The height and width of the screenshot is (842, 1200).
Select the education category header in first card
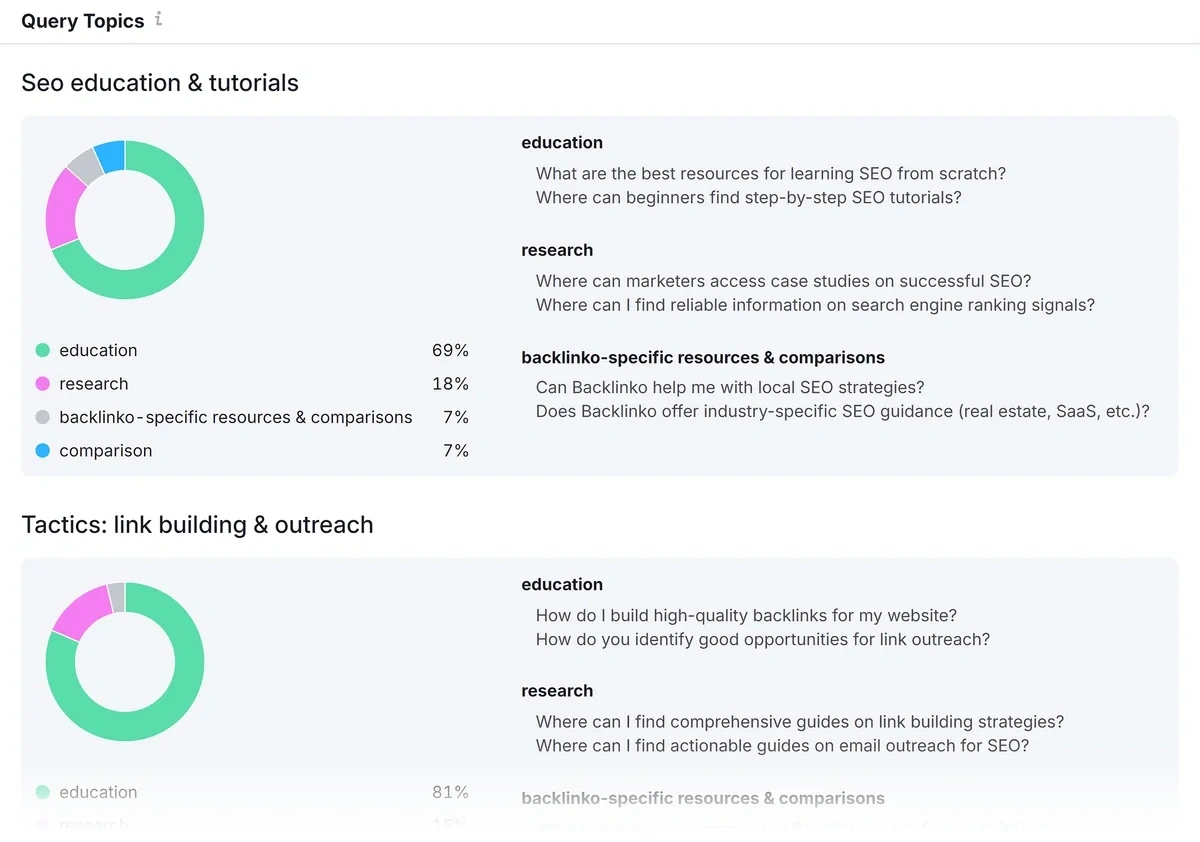pos(562,142)
